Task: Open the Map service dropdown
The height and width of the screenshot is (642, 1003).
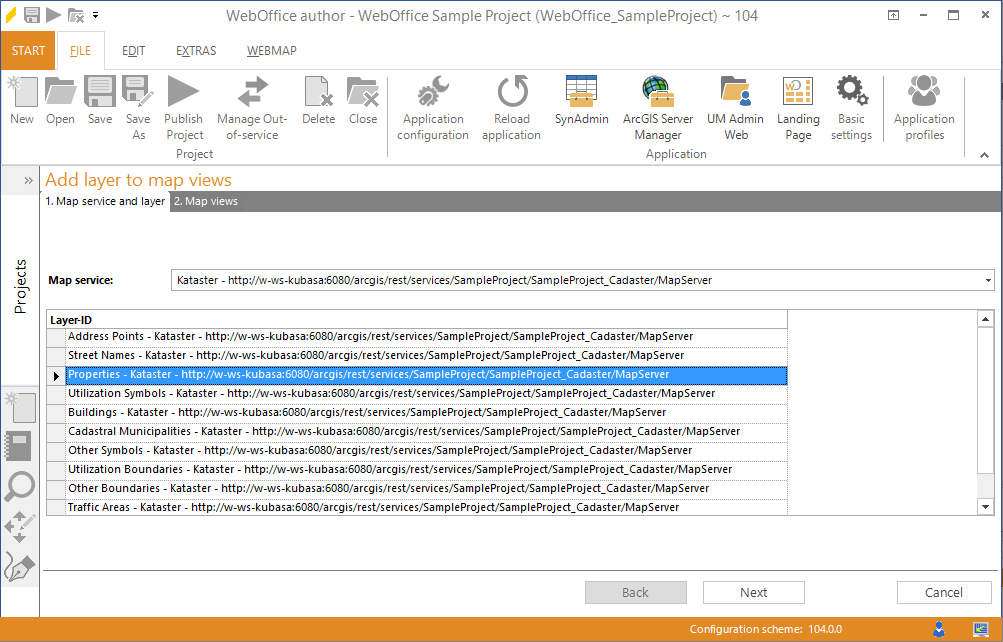Action: (989, 280)
